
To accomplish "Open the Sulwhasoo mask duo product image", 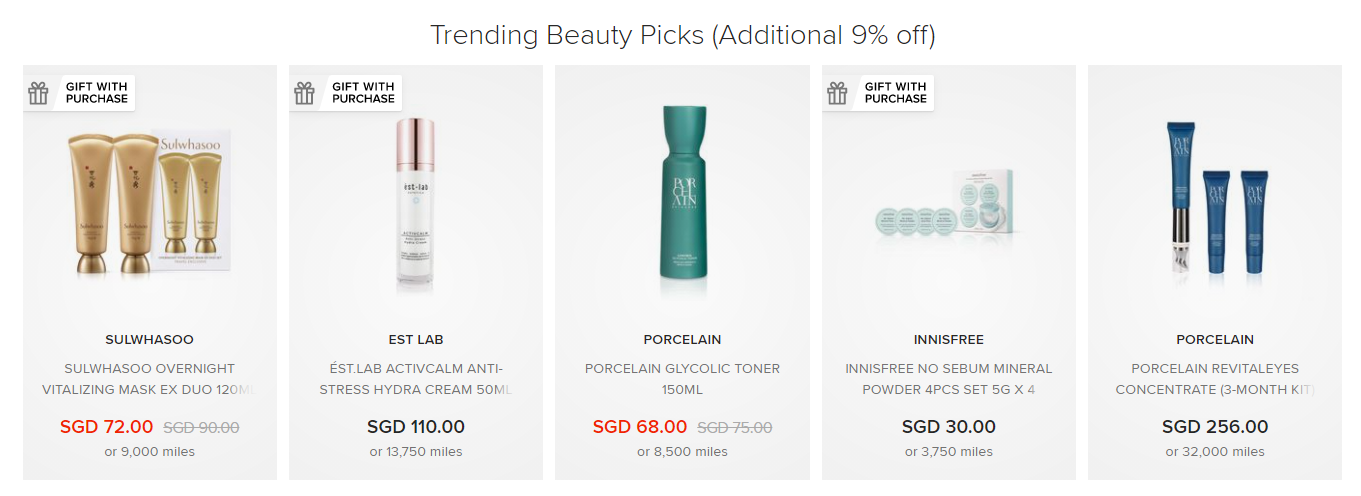I will point(150,201).
